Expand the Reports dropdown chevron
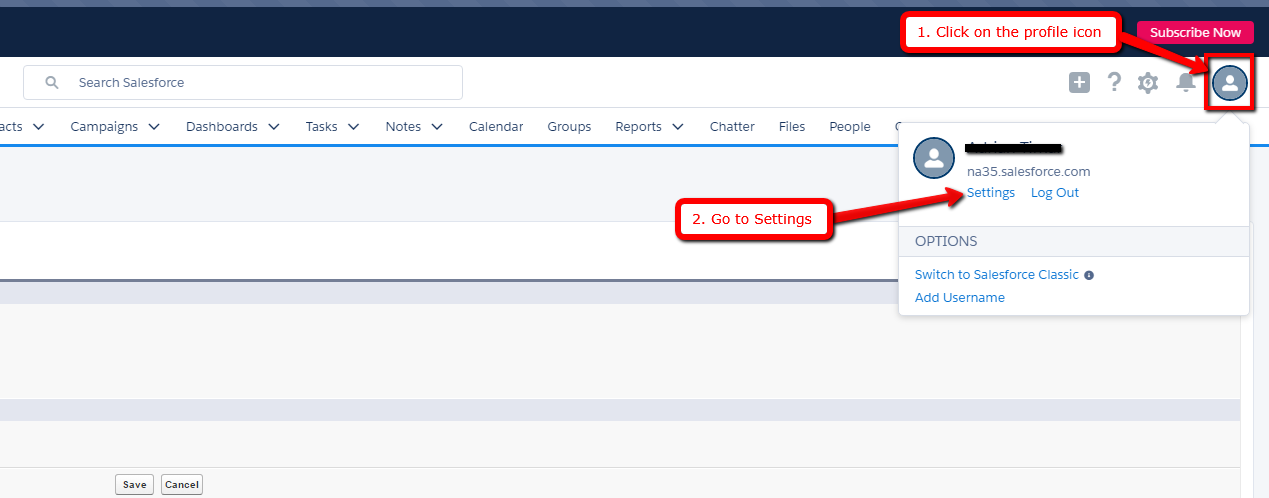The width and height of the screenshot is (1269, 498). [678, 127]
